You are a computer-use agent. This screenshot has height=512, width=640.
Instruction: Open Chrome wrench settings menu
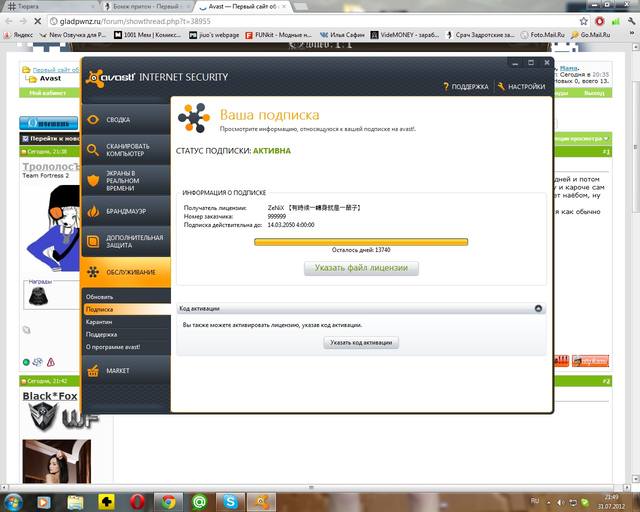click(x=631, y=21)
